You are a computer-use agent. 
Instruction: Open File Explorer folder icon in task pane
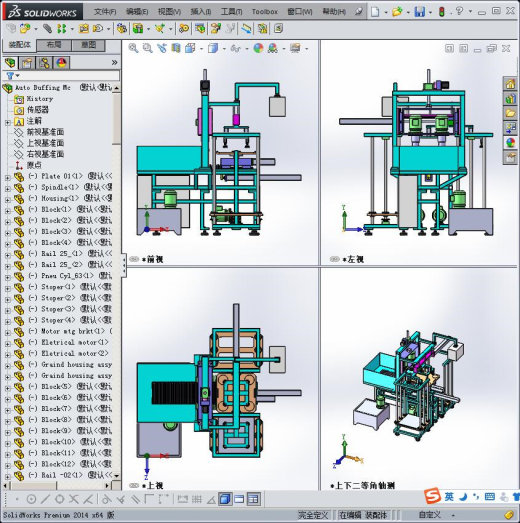(x=510, y=113)
